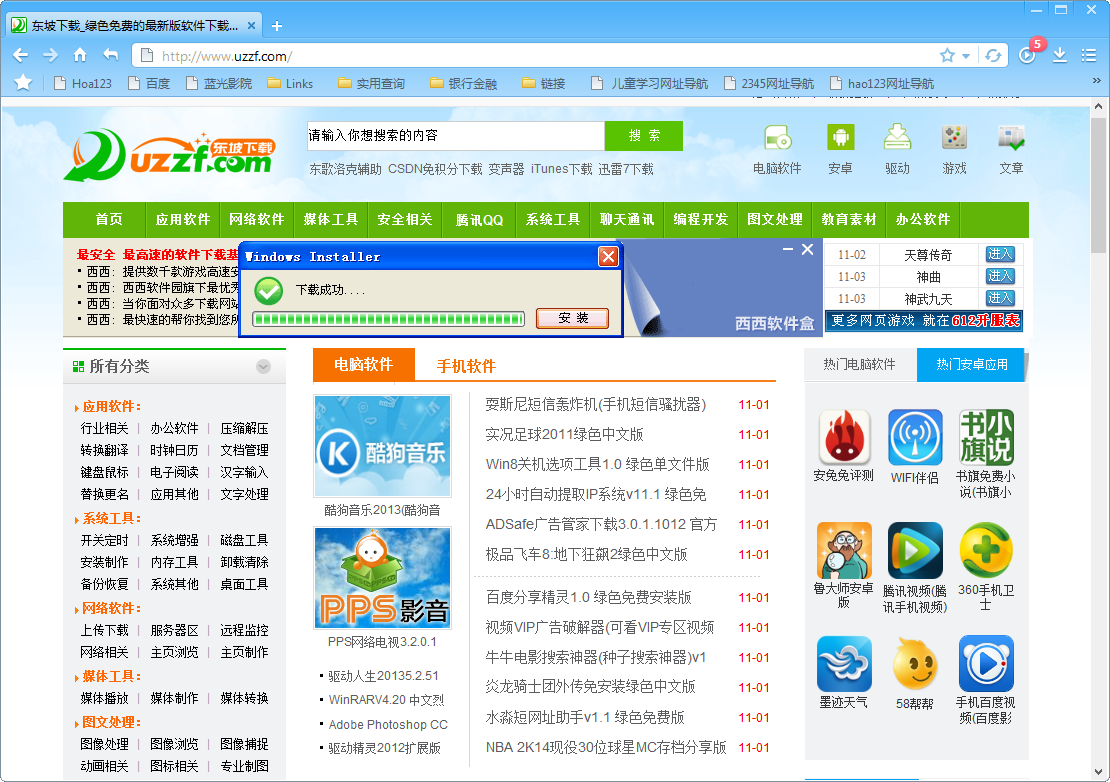Open the 安卓 Android category icon
Screen dimensions: 1110x782
pos(840,137)
